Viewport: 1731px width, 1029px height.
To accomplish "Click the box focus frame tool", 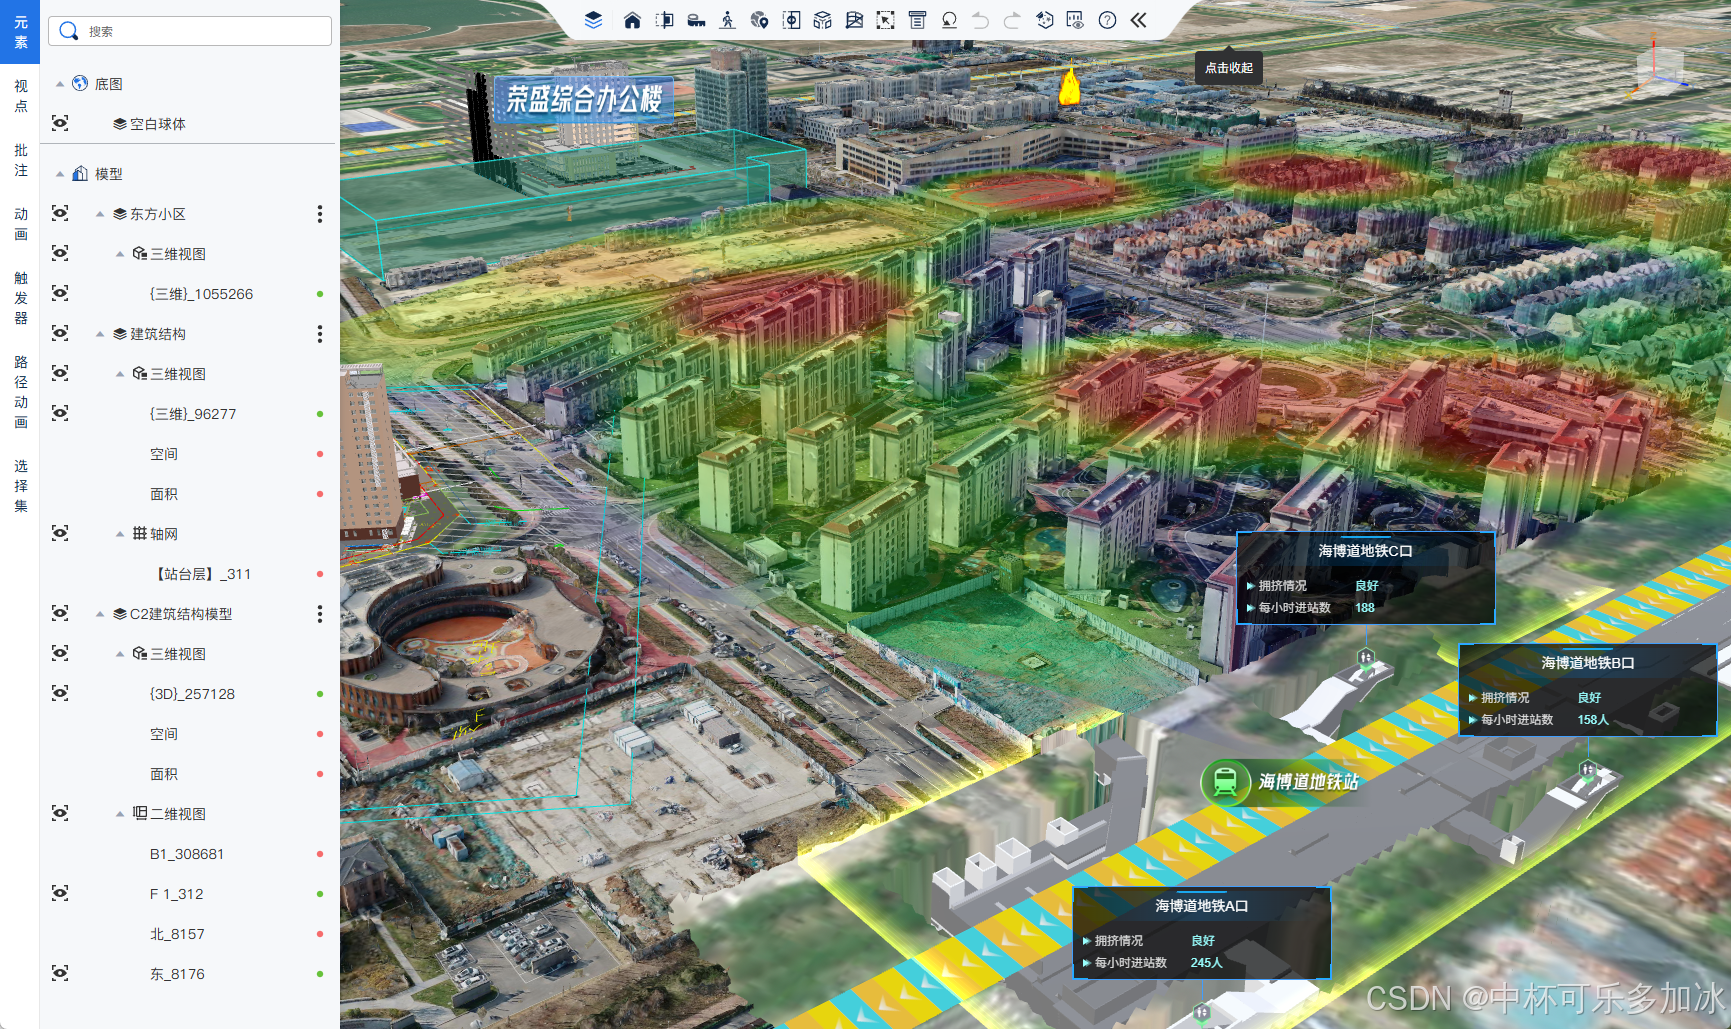I will click(x=791, y=20).
